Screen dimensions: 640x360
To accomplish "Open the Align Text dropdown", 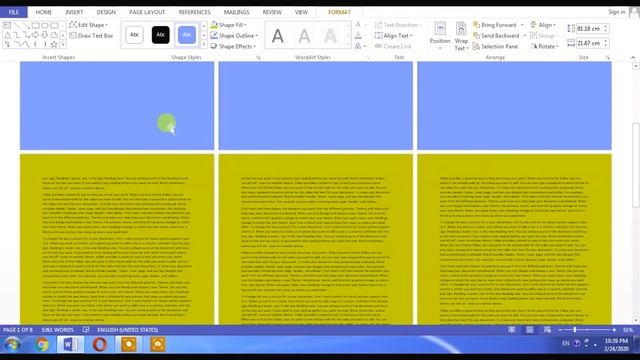I will (394, 36).
